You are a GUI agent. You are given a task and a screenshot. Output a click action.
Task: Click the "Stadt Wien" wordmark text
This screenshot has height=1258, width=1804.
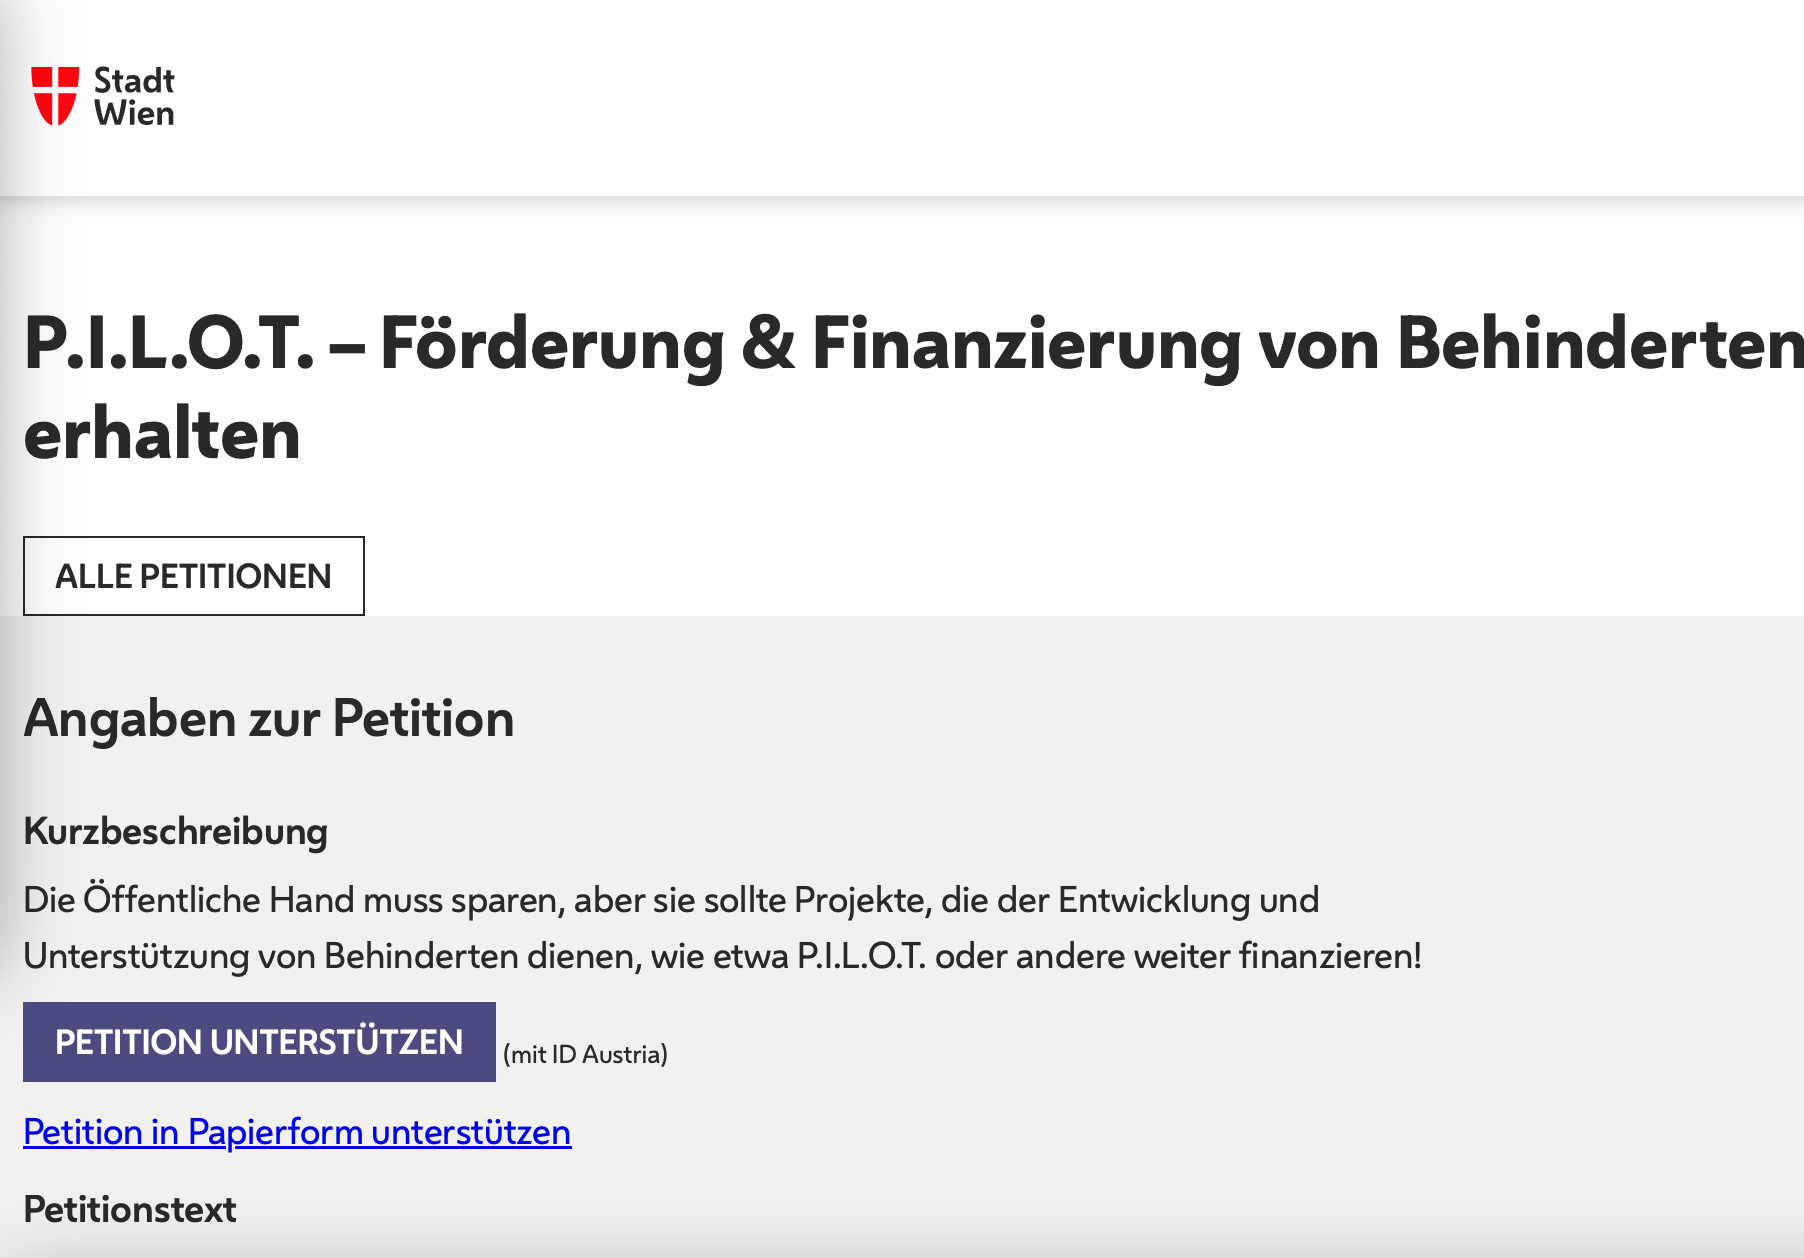134,97
